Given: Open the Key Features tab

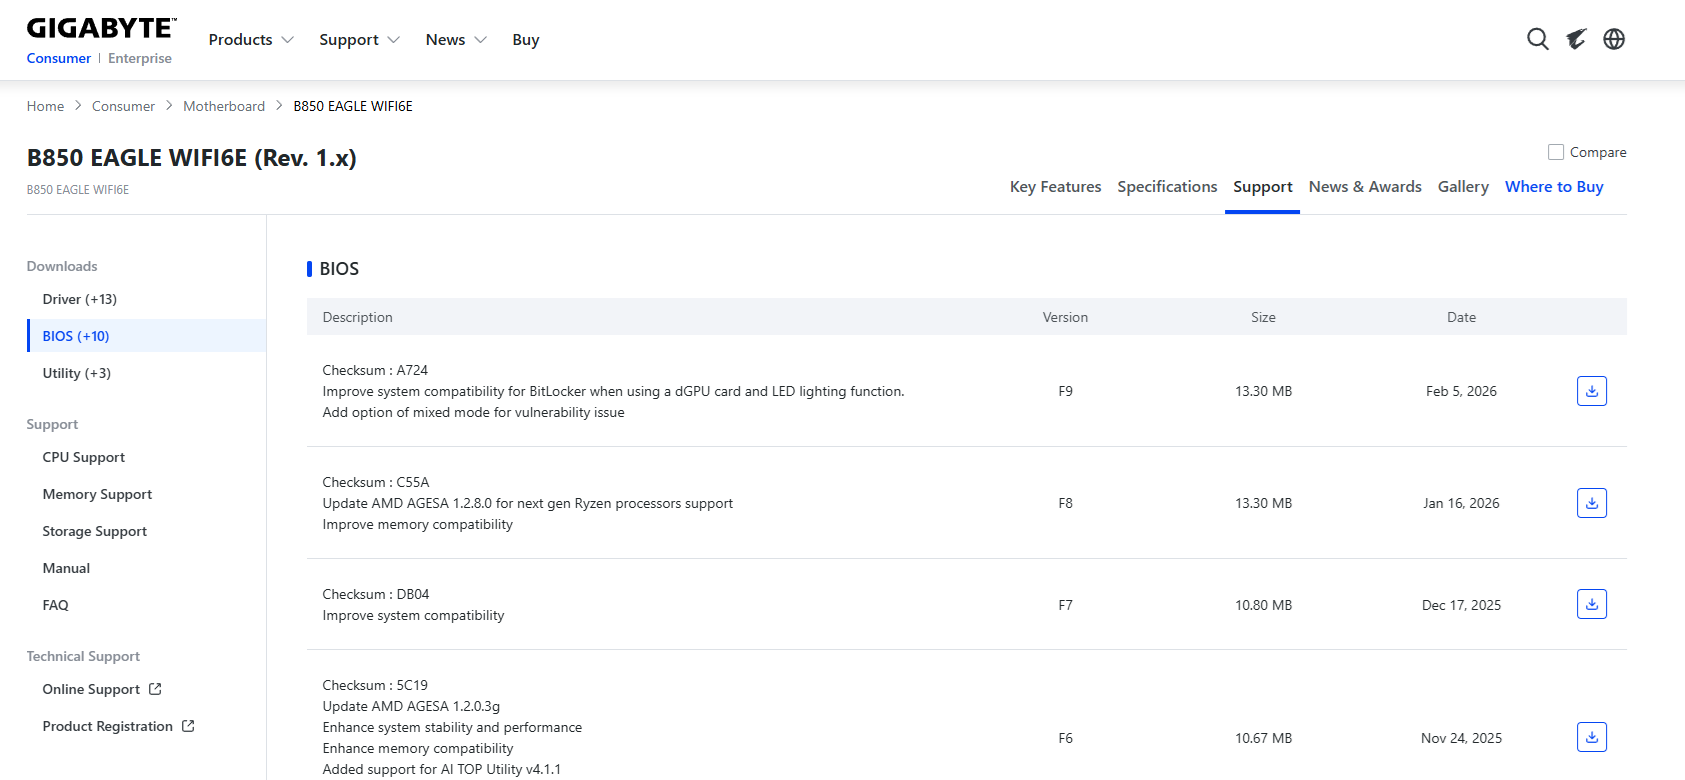Looking at the screenshot, I should [x=1055, y=187].
